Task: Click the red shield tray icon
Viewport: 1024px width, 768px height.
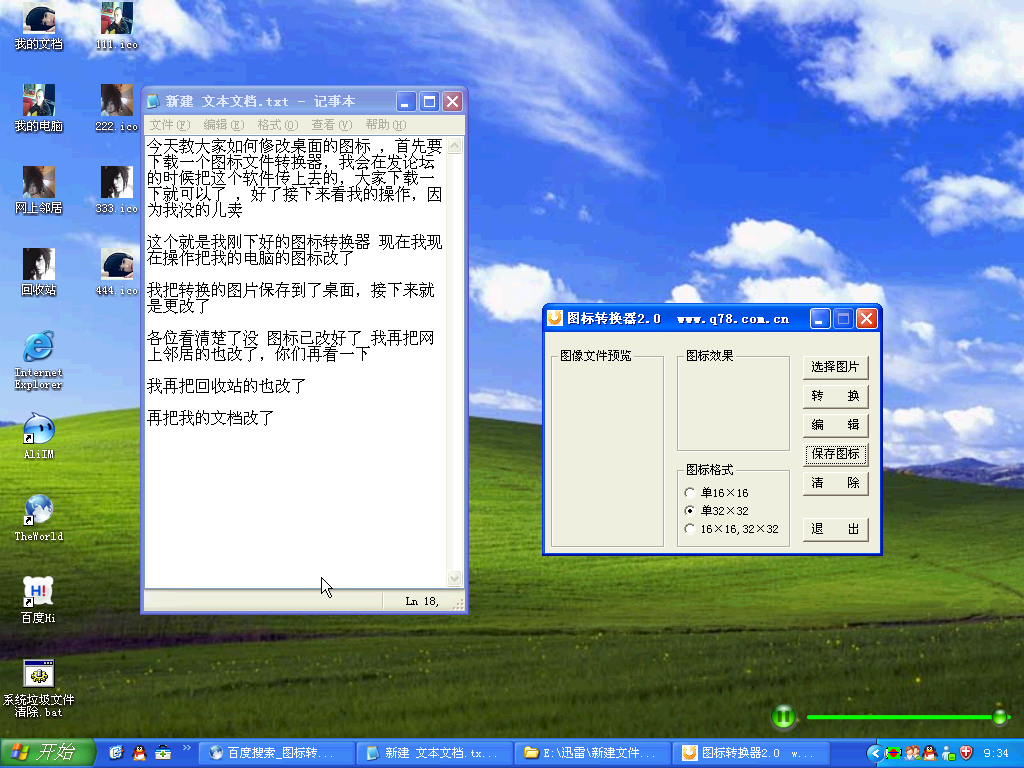Action: [x=966, y=753]
